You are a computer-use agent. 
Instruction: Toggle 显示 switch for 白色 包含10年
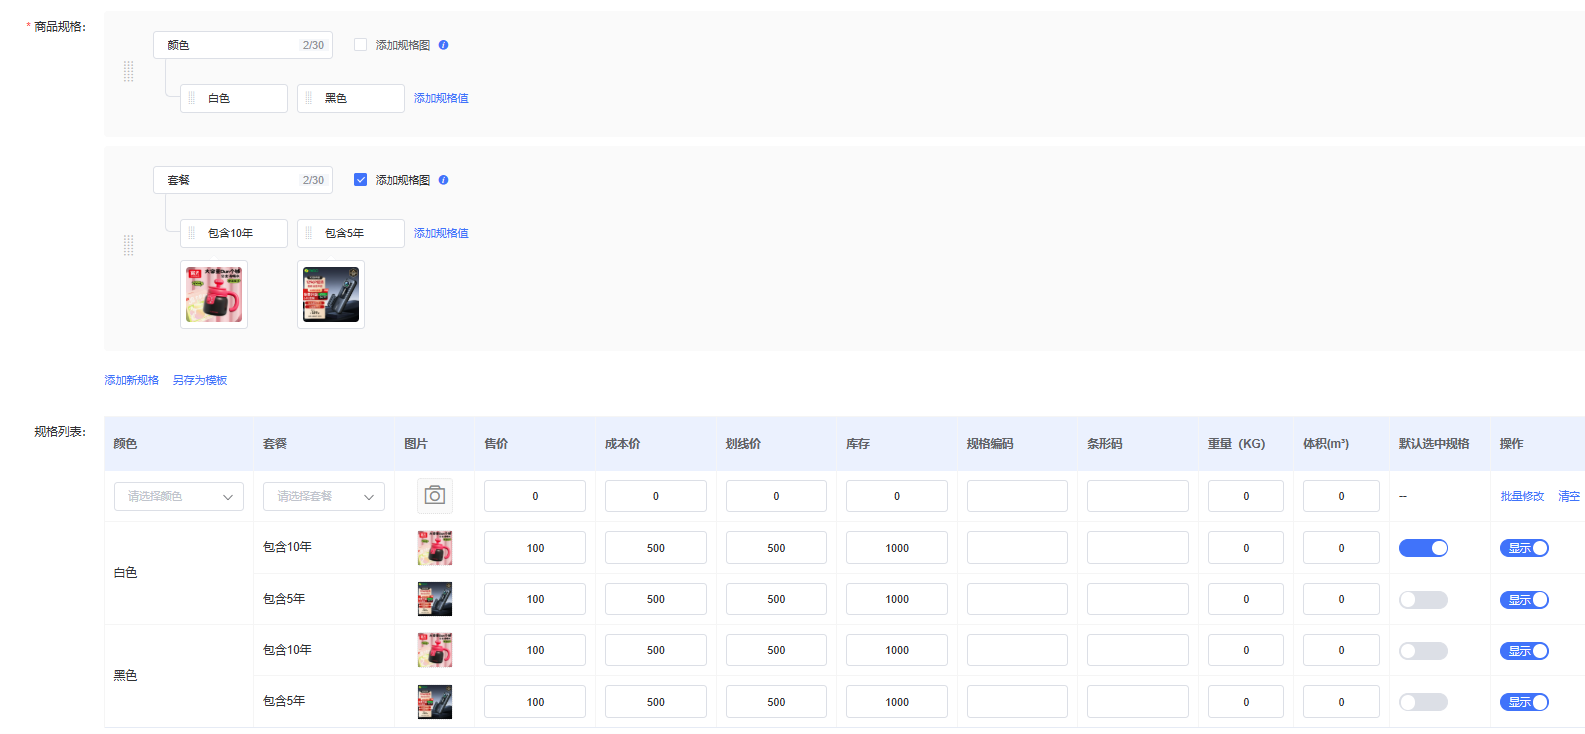pyautogui.click(x=1524, y=548)
